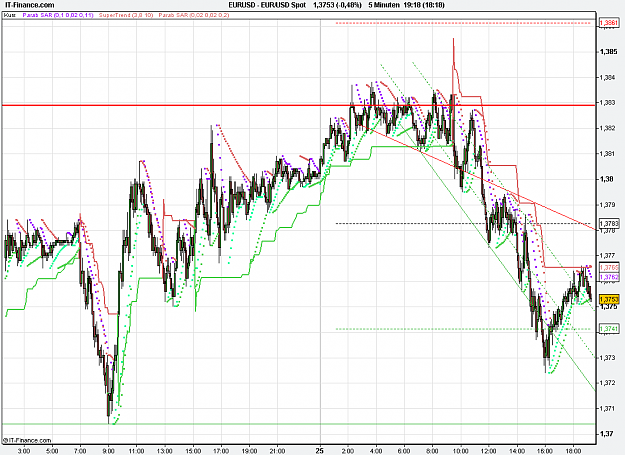The width and height of the screenshot is (625, 455).
Task: Click the 1,384 price axis label
Action: point(608,77)
